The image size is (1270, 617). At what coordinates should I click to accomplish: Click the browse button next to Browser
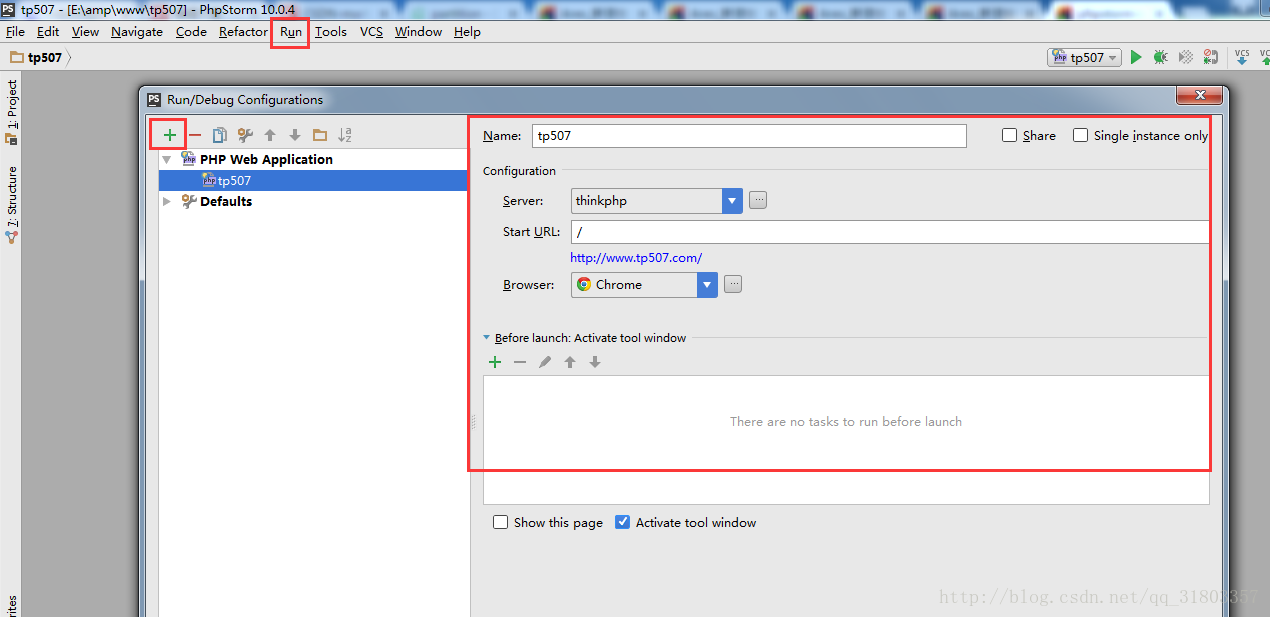click(x=733, y=284)
